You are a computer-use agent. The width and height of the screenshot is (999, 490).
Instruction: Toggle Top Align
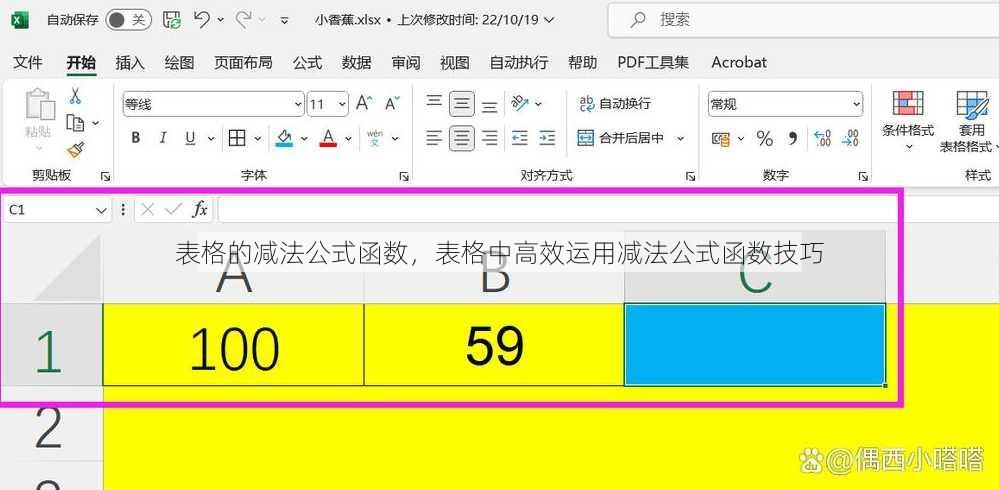click(434, 103)
